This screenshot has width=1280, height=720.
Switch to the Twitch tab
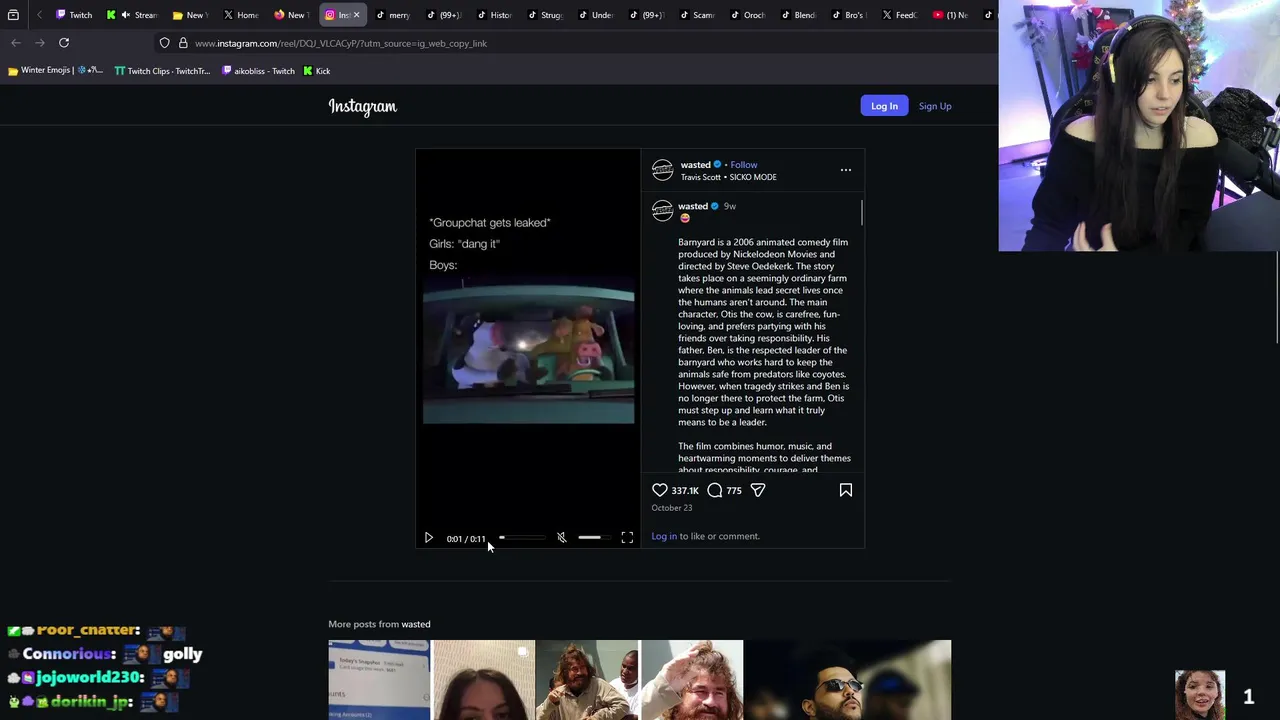[x=75, y=15]
